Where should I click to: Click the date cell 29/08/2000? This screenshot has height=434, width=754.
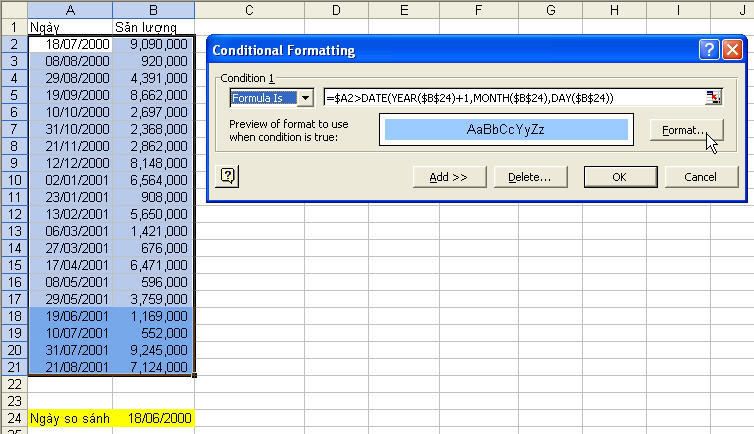70,78
